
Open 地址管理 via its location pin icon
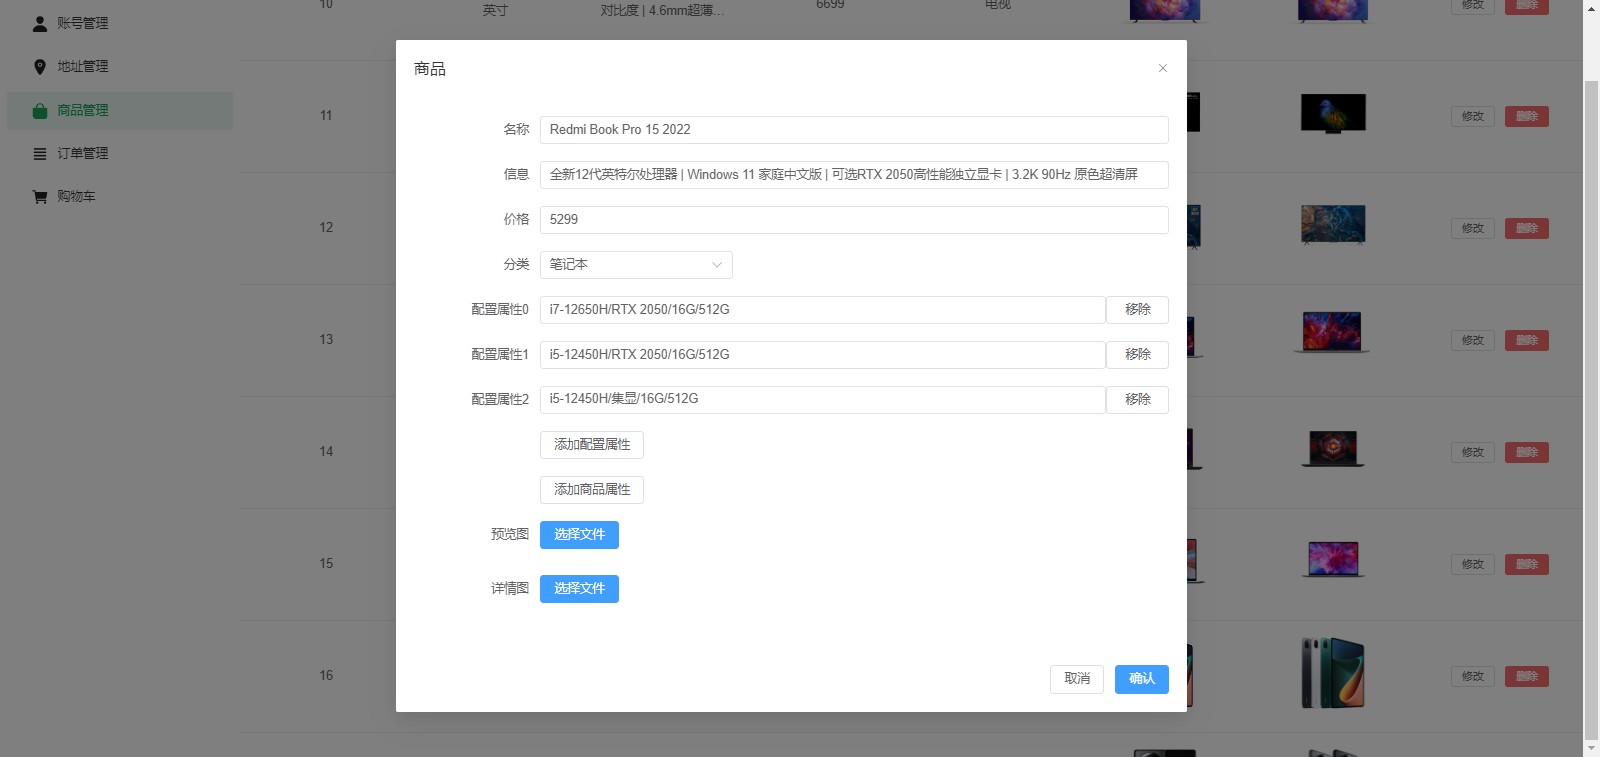coord(40,67)
